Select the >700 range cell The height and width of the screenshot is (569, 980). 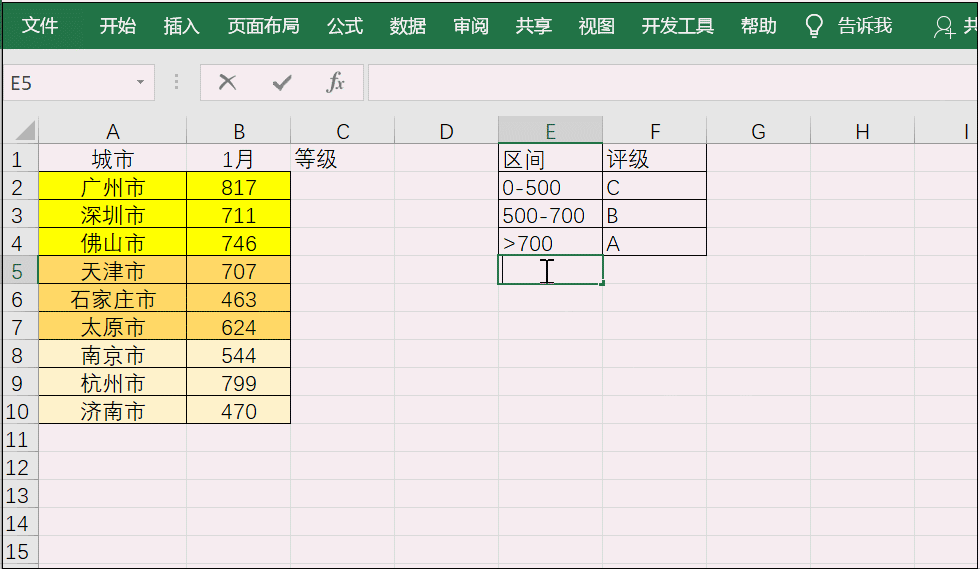pos(551,243)
